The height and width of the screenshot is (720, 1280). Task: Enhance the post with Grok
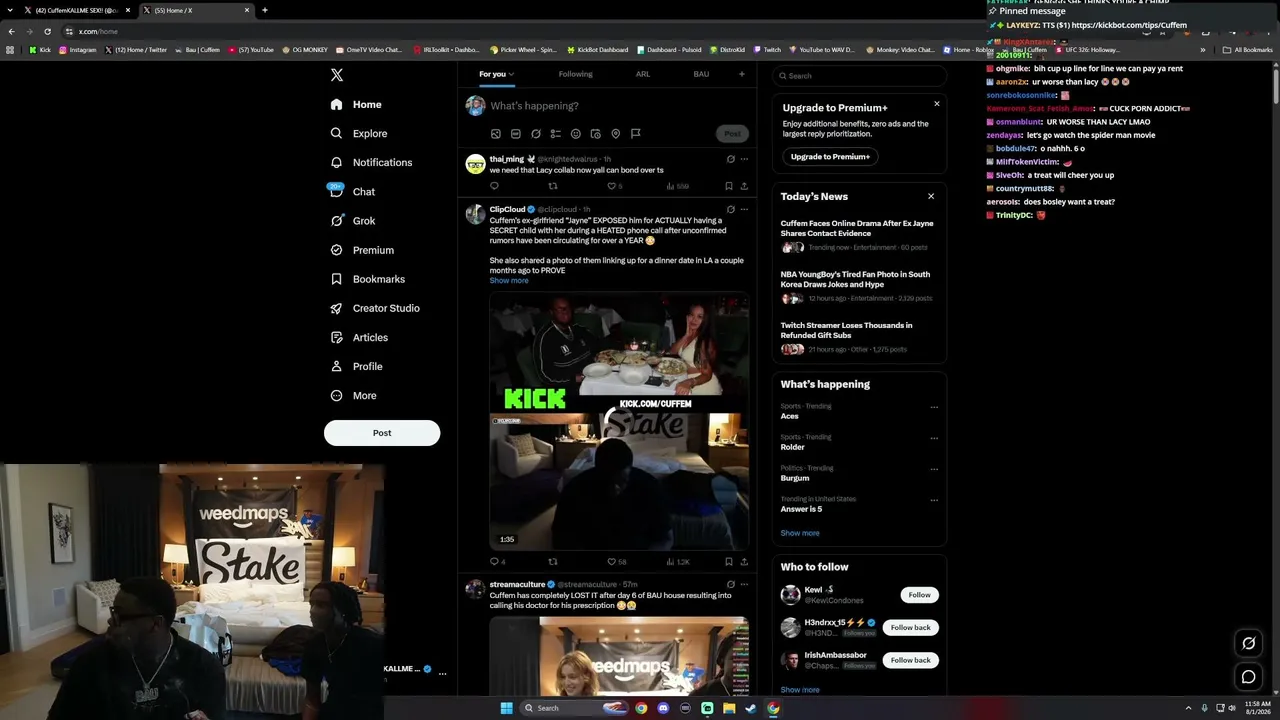pos(536,134)
